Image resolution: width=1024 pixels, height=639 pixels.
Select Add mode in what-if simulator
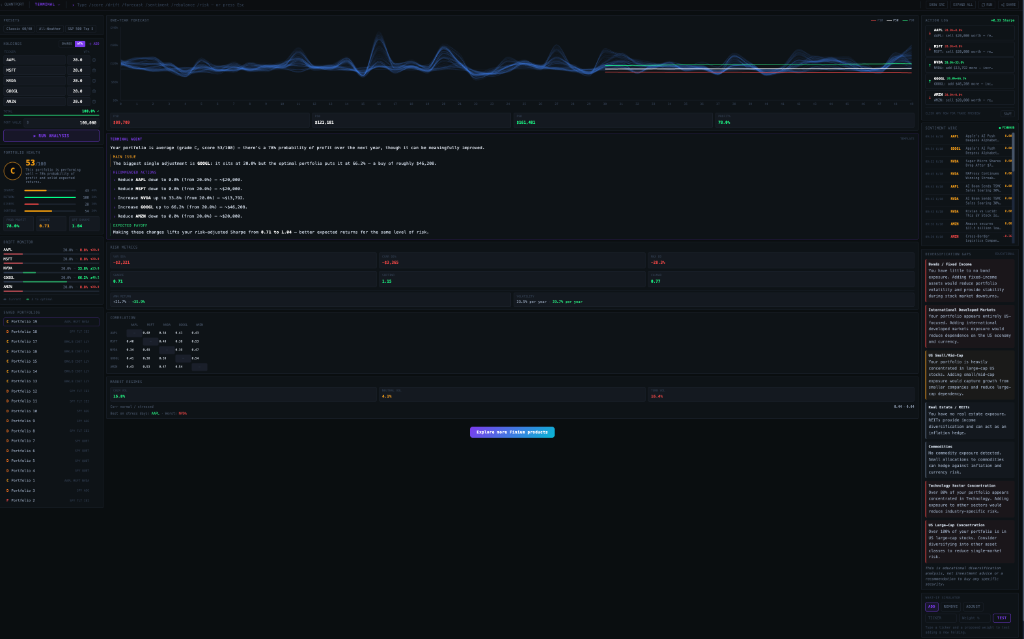click(x=932, y=606)
